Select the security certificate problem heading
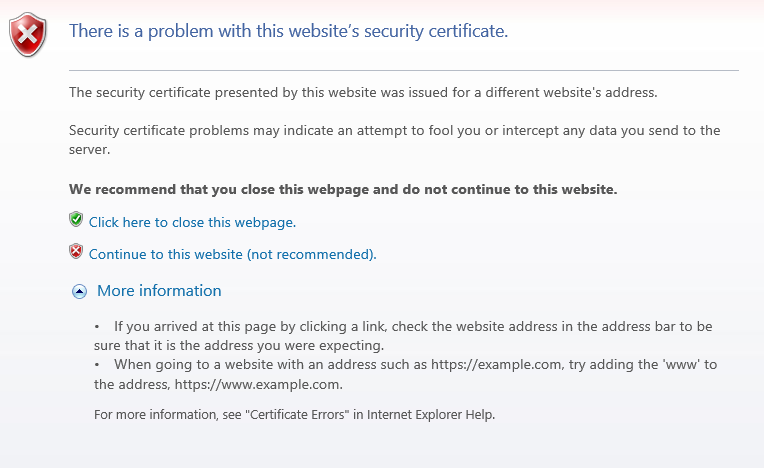 (x=288, y=31)
